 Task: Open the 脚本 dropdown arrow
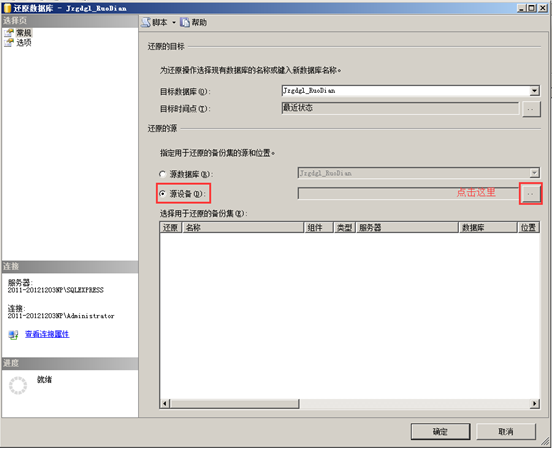[174, 23]
